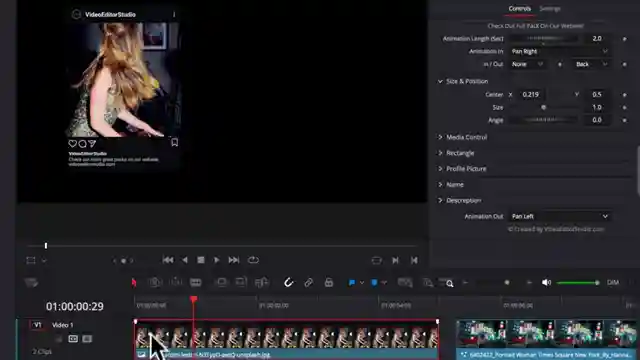Zoom in timeline with plus button
640x360 pixels.
click(x=529, y=282)
